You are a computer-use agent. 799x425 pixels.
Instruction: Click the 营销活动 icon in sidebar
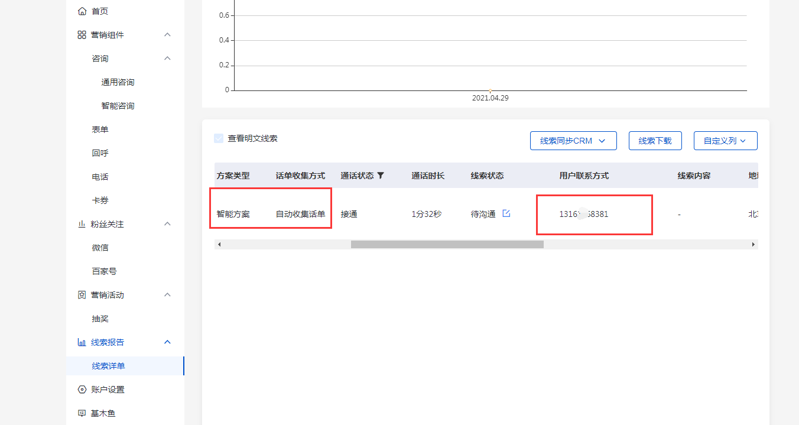tap(82, 295)
